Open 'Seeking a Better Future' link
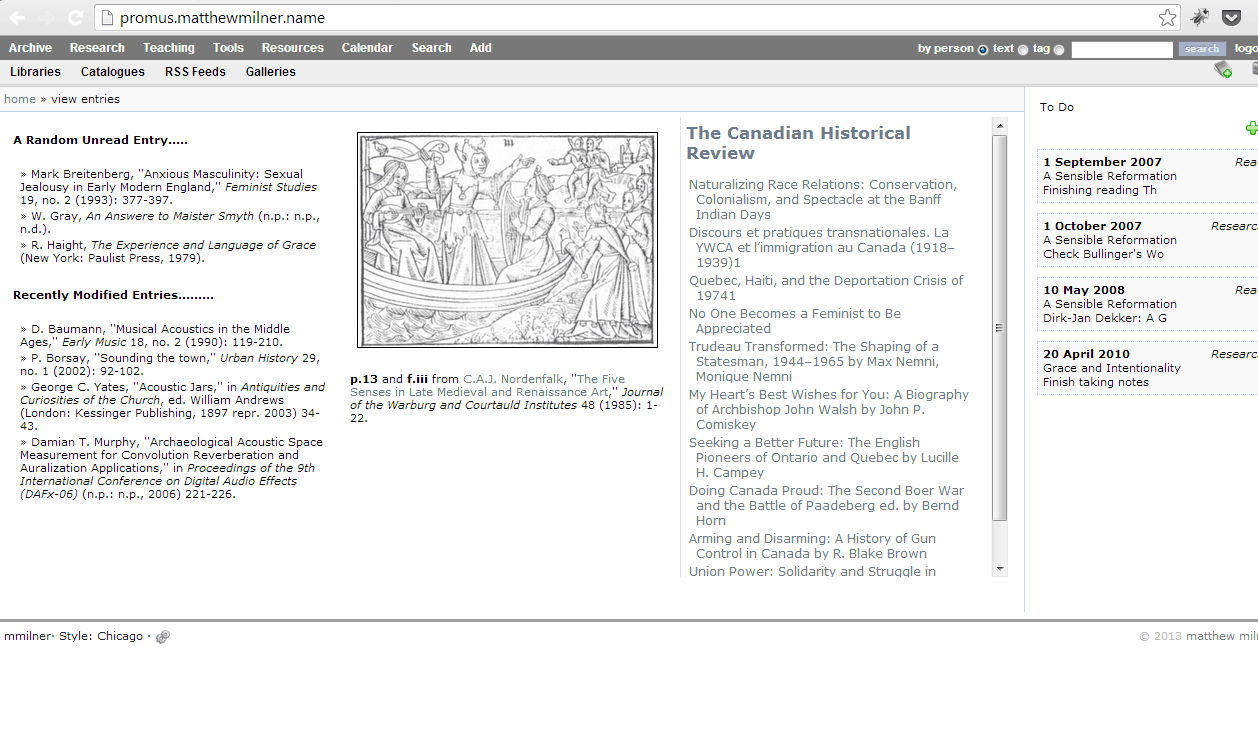 point(824,457)
